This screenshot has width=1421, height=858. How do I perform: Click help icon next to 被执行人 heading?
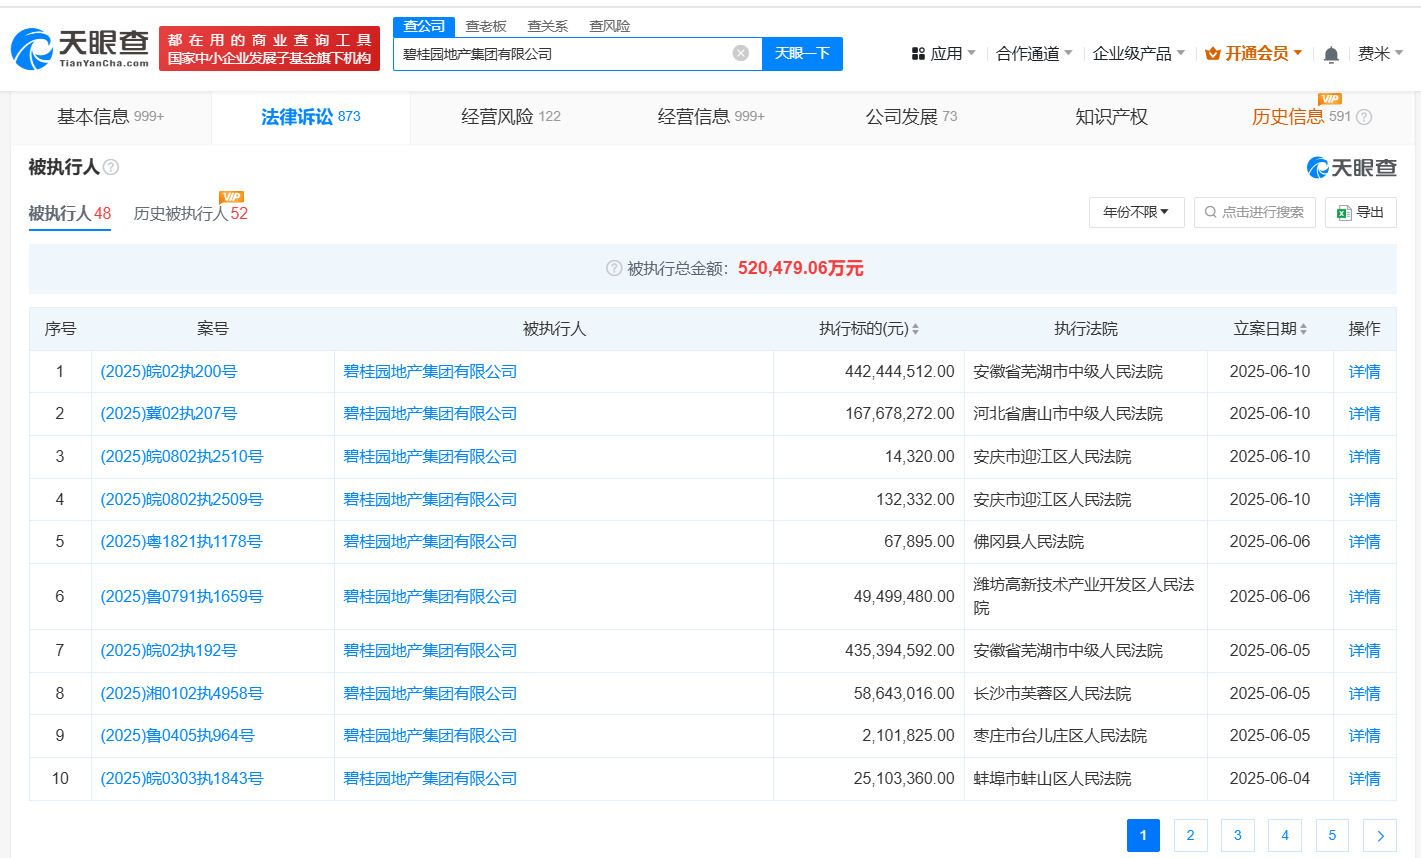click(111, 167)
